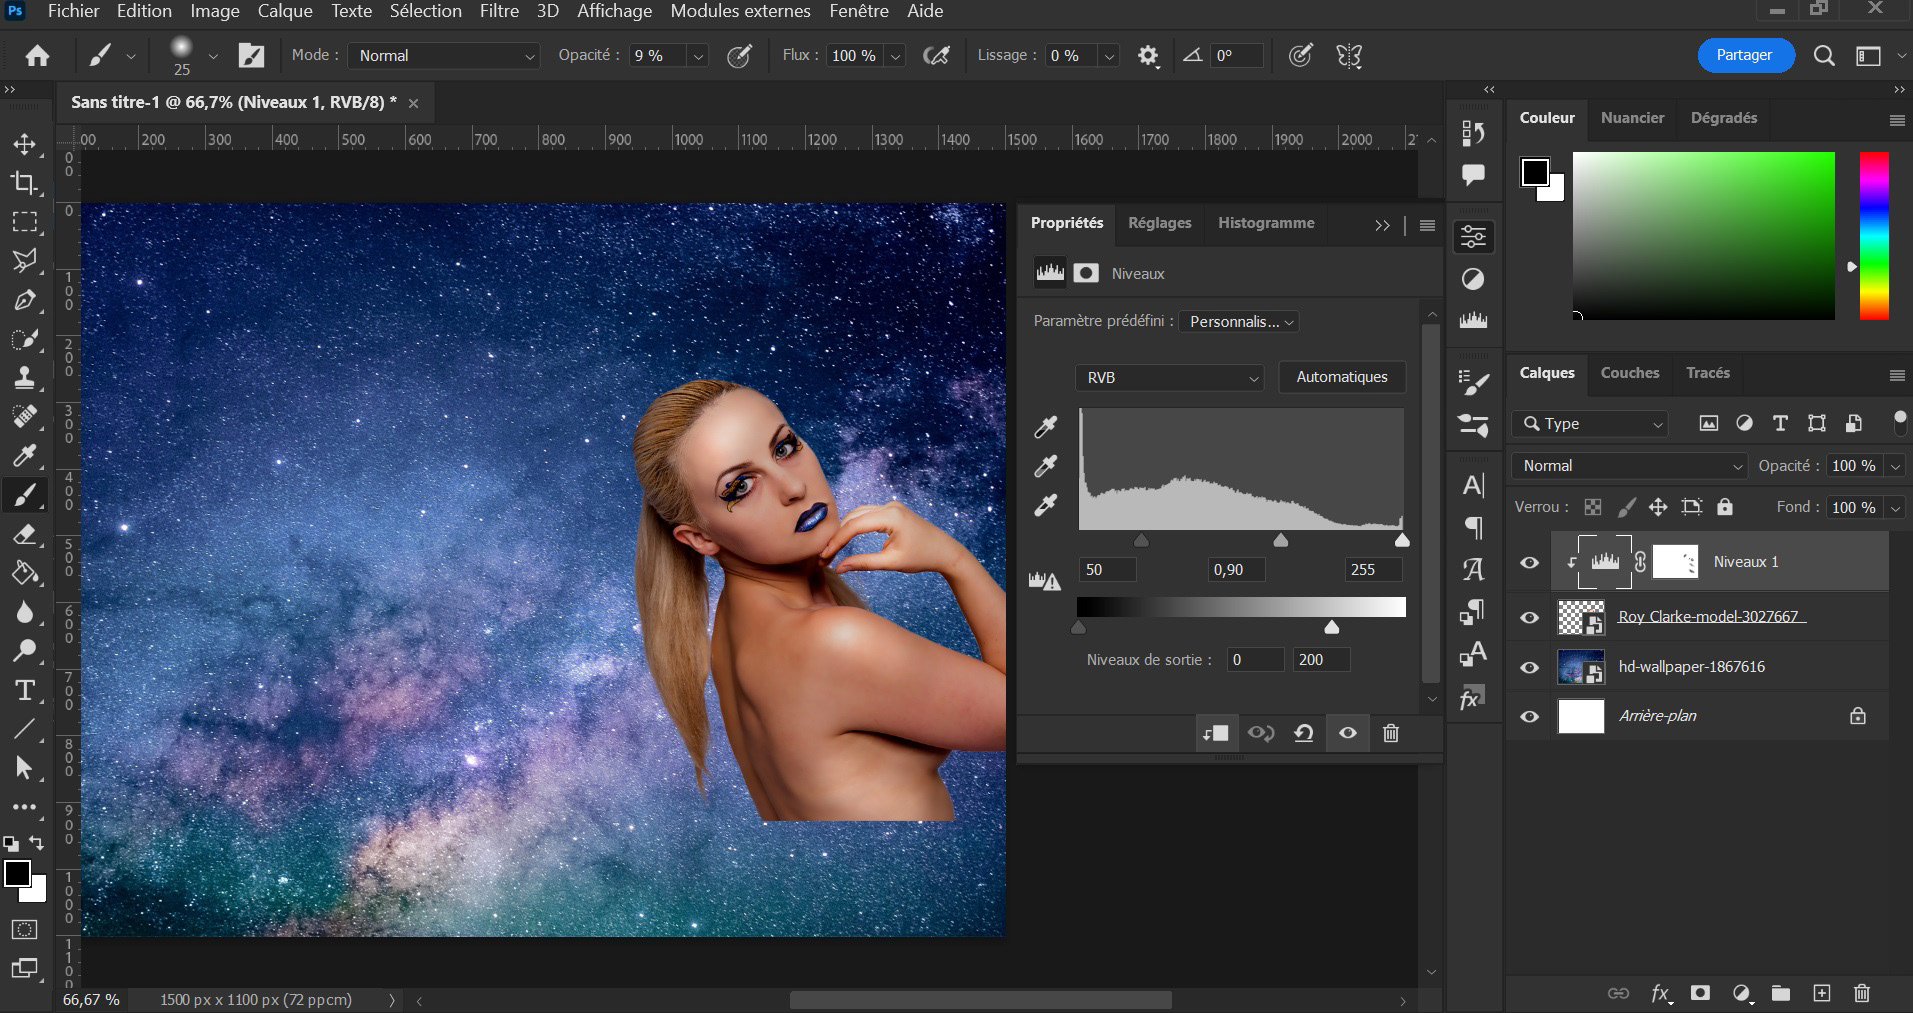Open the Filtre menu

coord(499,11)
